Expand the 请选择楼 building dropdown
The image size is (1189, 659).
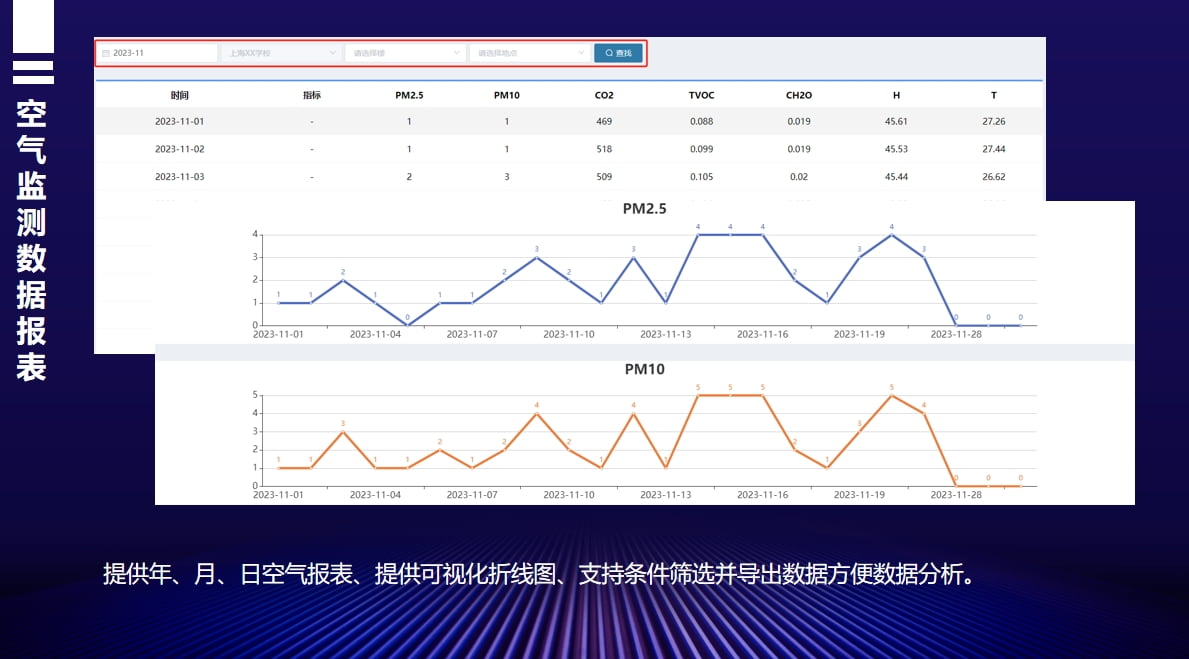(x=405, y=53)
